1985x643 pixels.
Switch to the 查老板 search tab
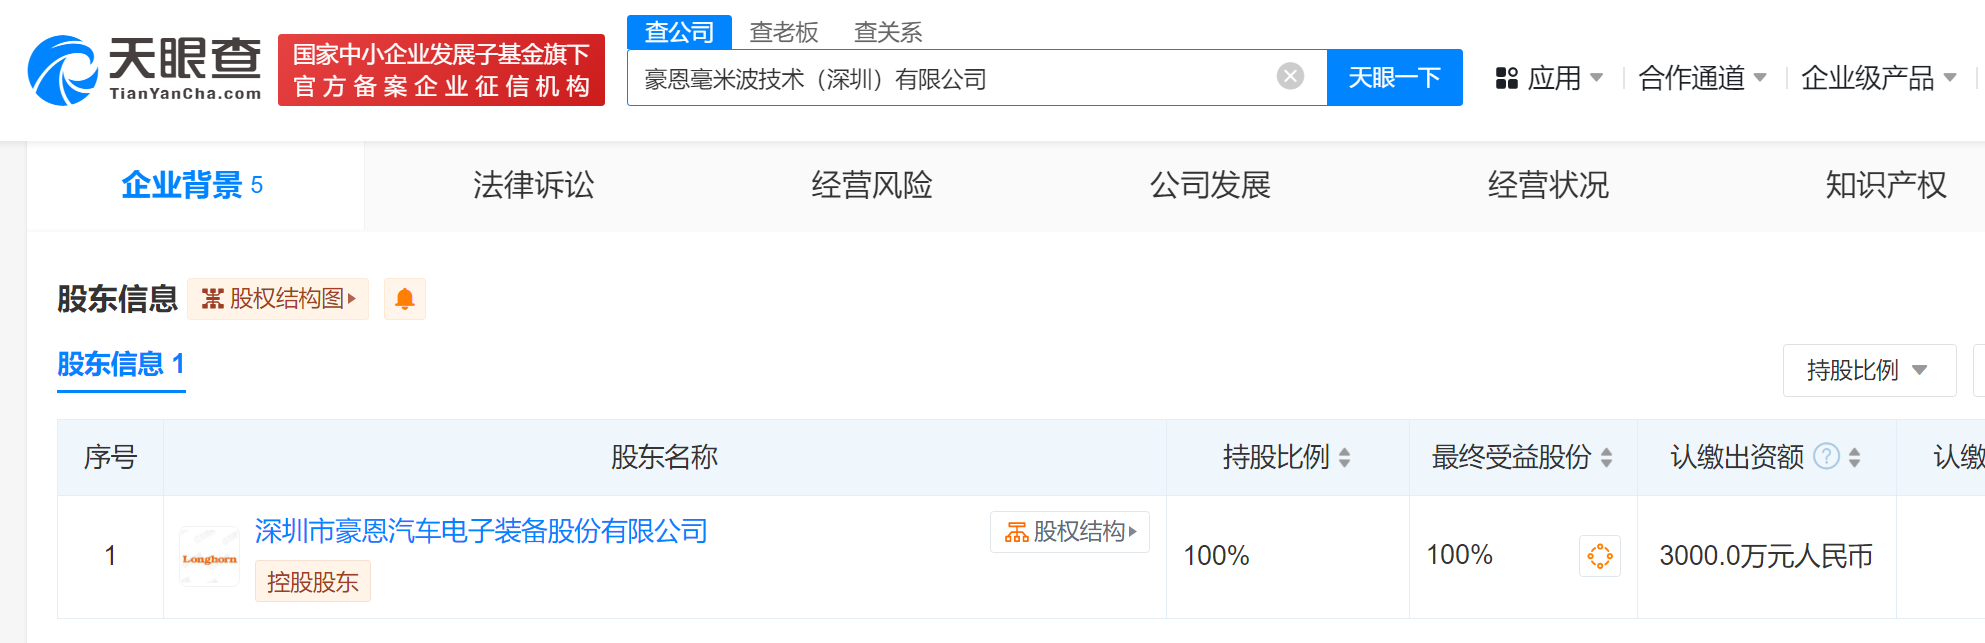click(784, 33)
